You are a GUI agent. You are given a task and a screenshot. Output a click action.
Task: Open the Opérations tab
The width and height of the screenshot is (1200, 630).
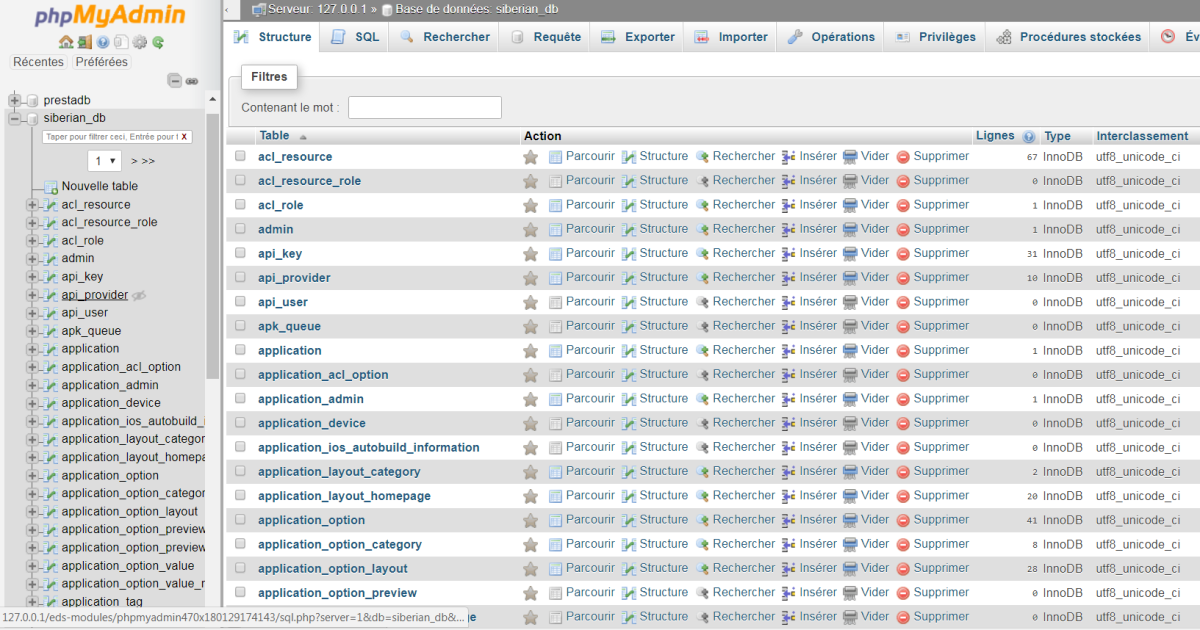[831, 37]
